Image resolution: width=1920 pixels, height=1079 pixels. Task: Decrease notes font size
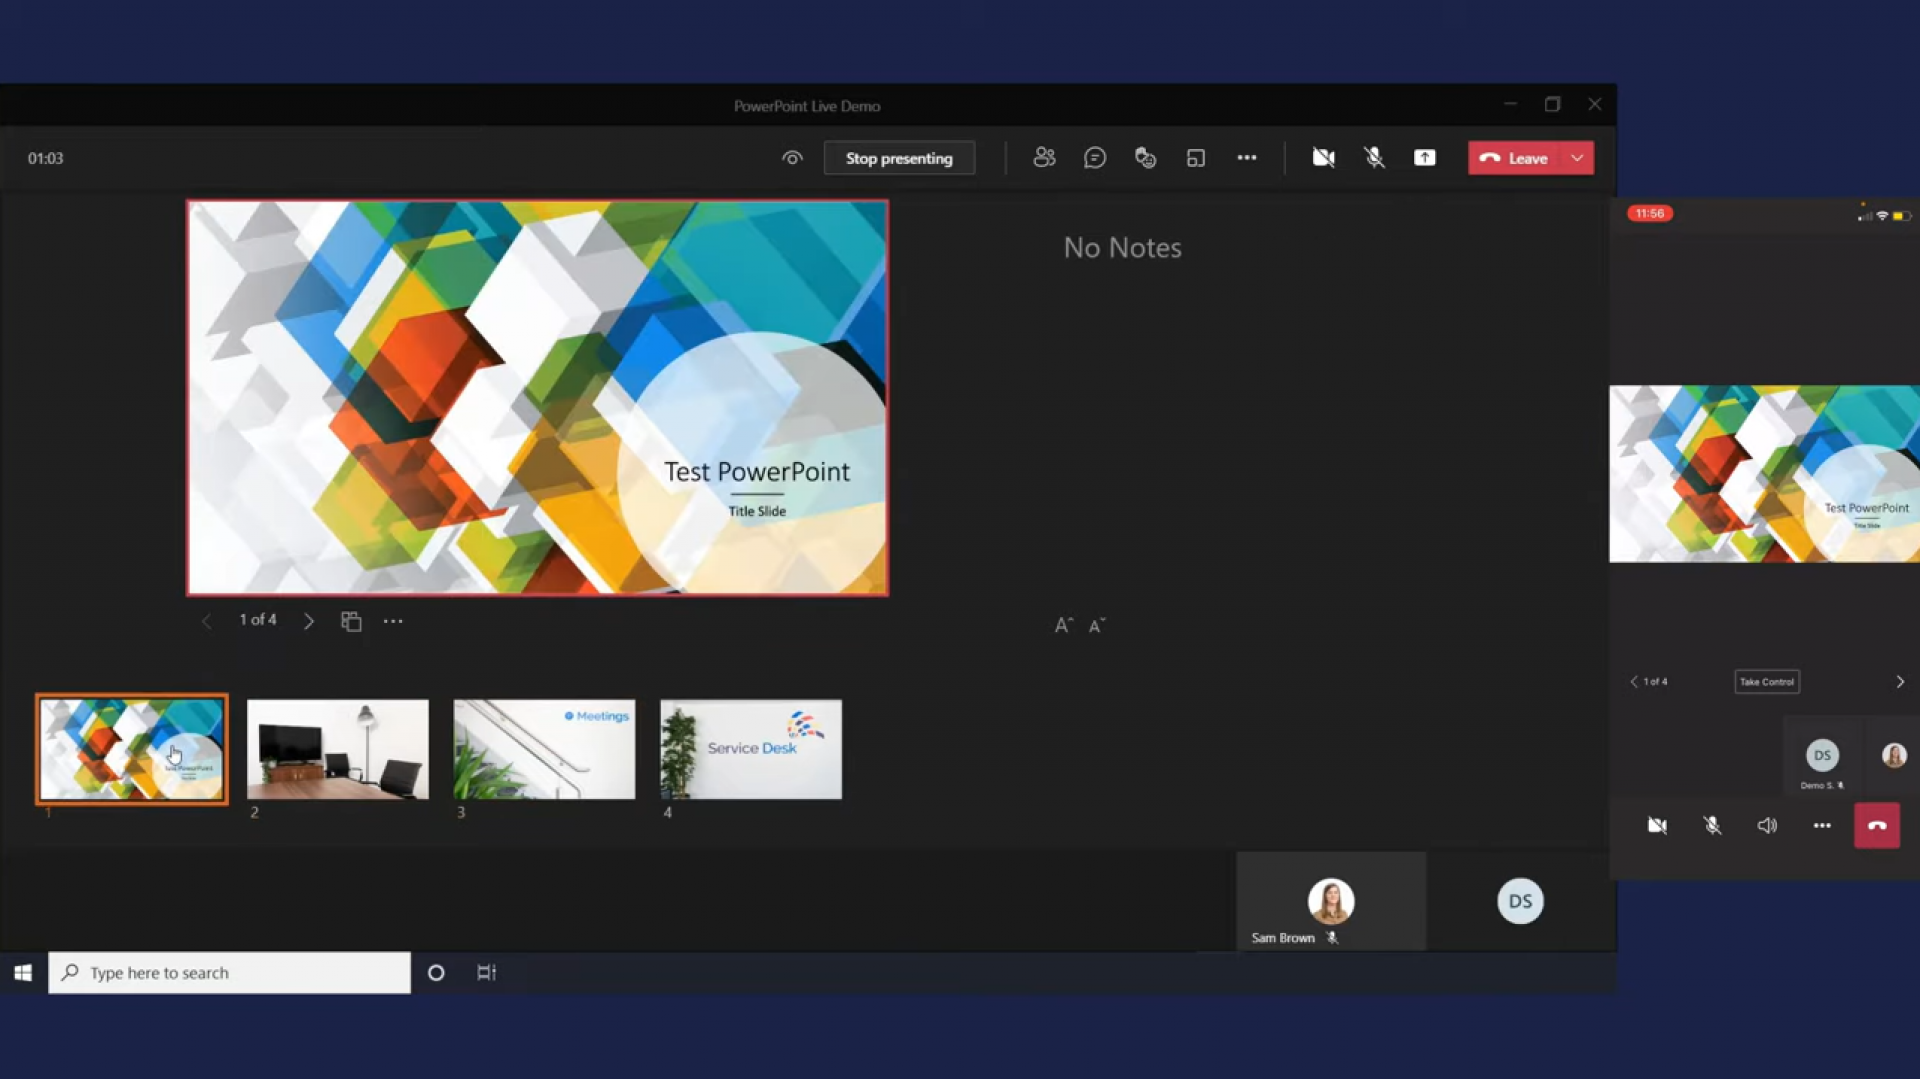pyautogui.click(x=1097, y=624)
